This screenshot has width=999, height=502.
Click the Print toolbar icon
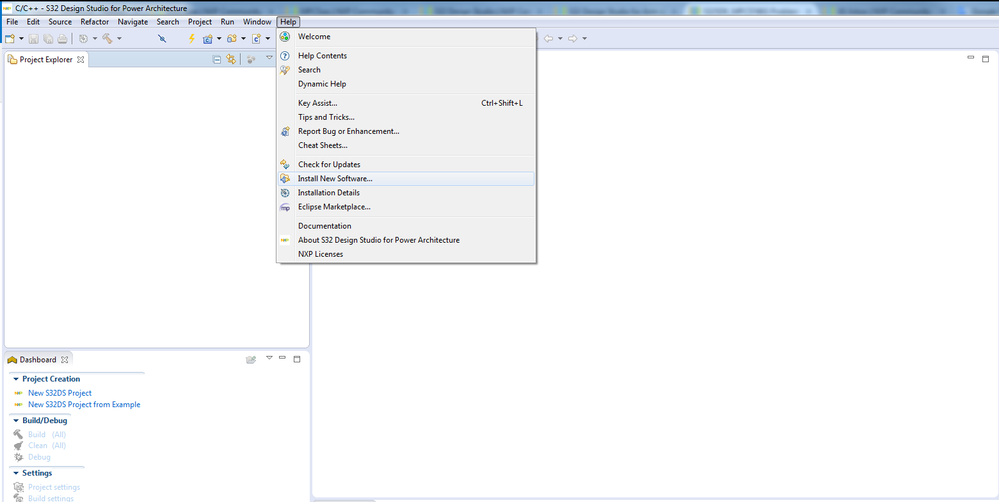click(x=62, y=39)
